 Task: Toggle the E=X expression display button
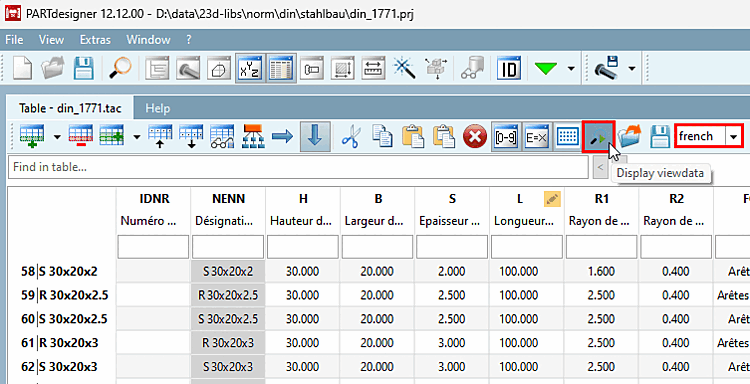click(x=536, y=137)
